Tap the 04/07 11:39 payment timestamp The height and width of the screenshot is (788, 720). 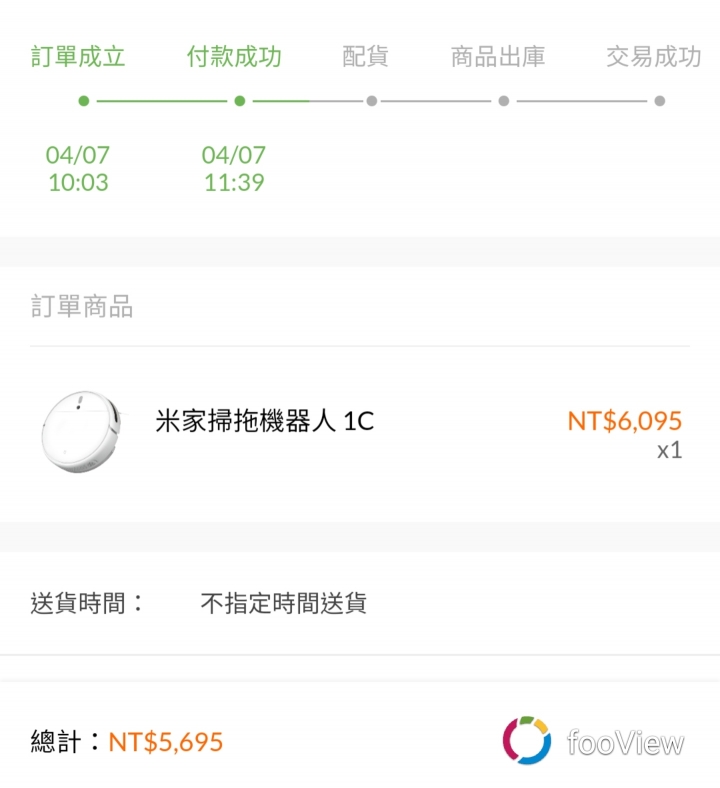pyautogui.click(x=234, y=168)
